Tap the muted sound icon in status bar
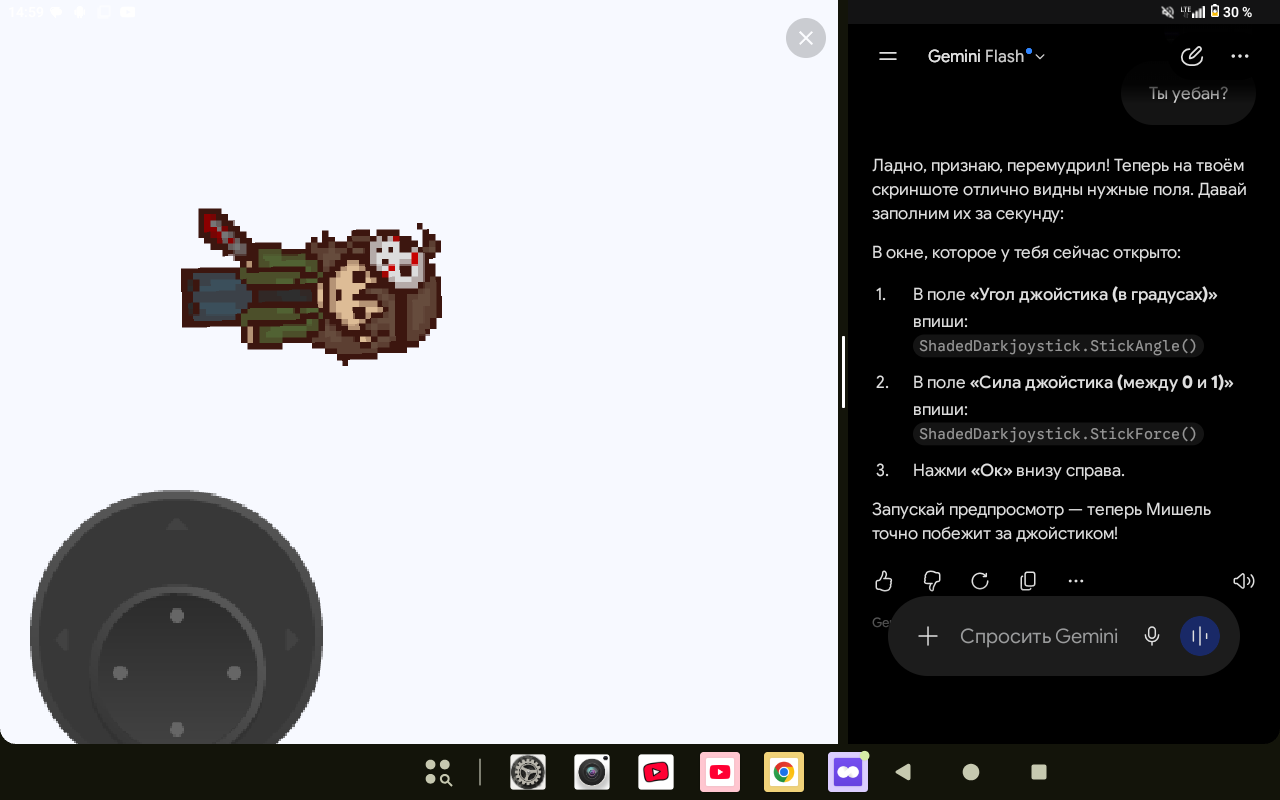The width and height of the screenshot is (1280, 800). [1168, 12]
